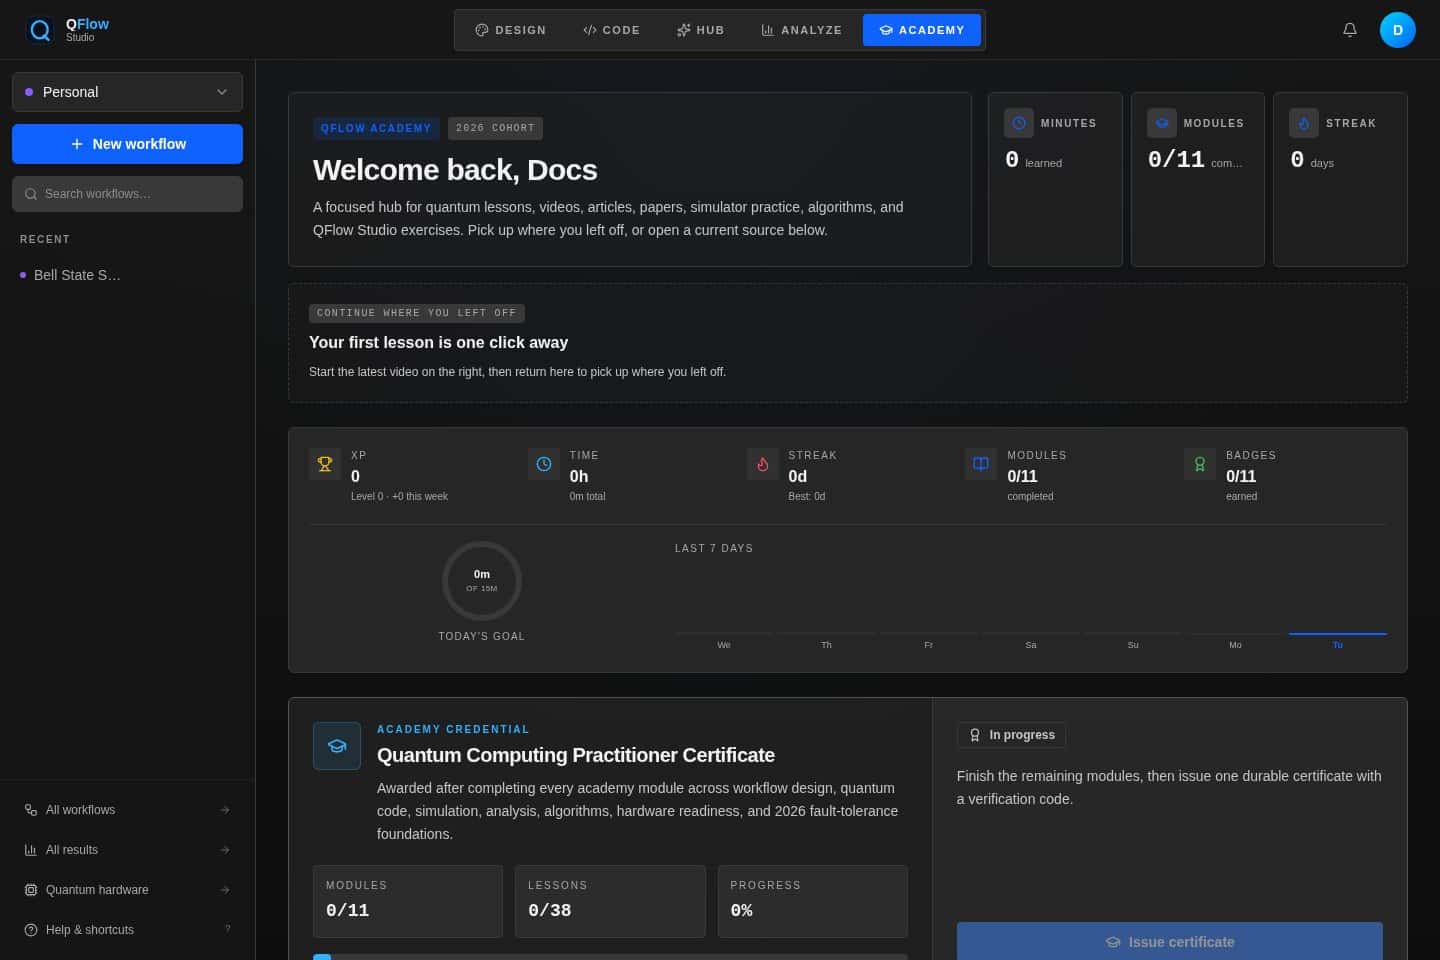Select the Sa day in Last 7 Days

1031,645
